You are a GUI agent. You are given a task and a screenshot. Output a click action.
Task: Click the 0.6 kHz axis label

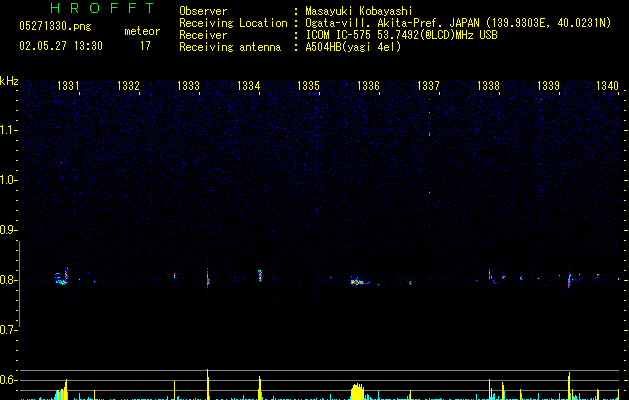pyautogui.click(x=8, y=380)
